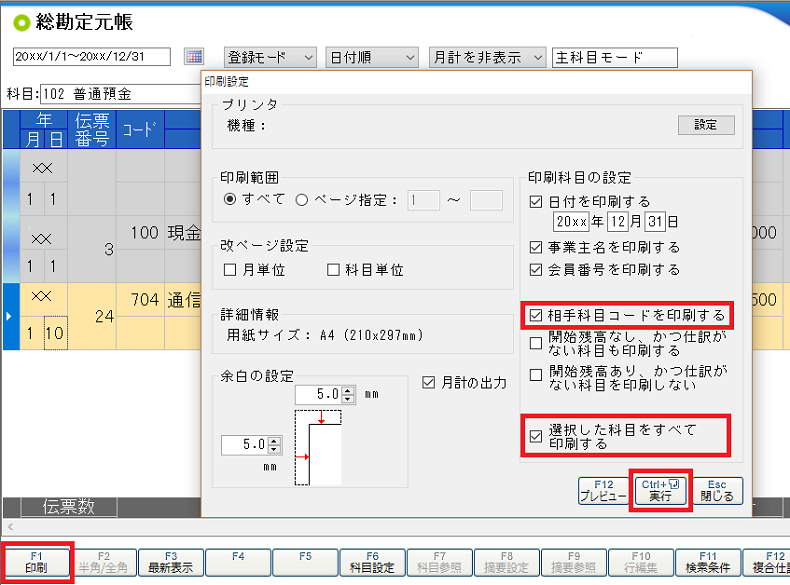The width and height of the screenshot is (790, 585).
Task: Click voucher number 24 cell
Action: pos(93,316)
